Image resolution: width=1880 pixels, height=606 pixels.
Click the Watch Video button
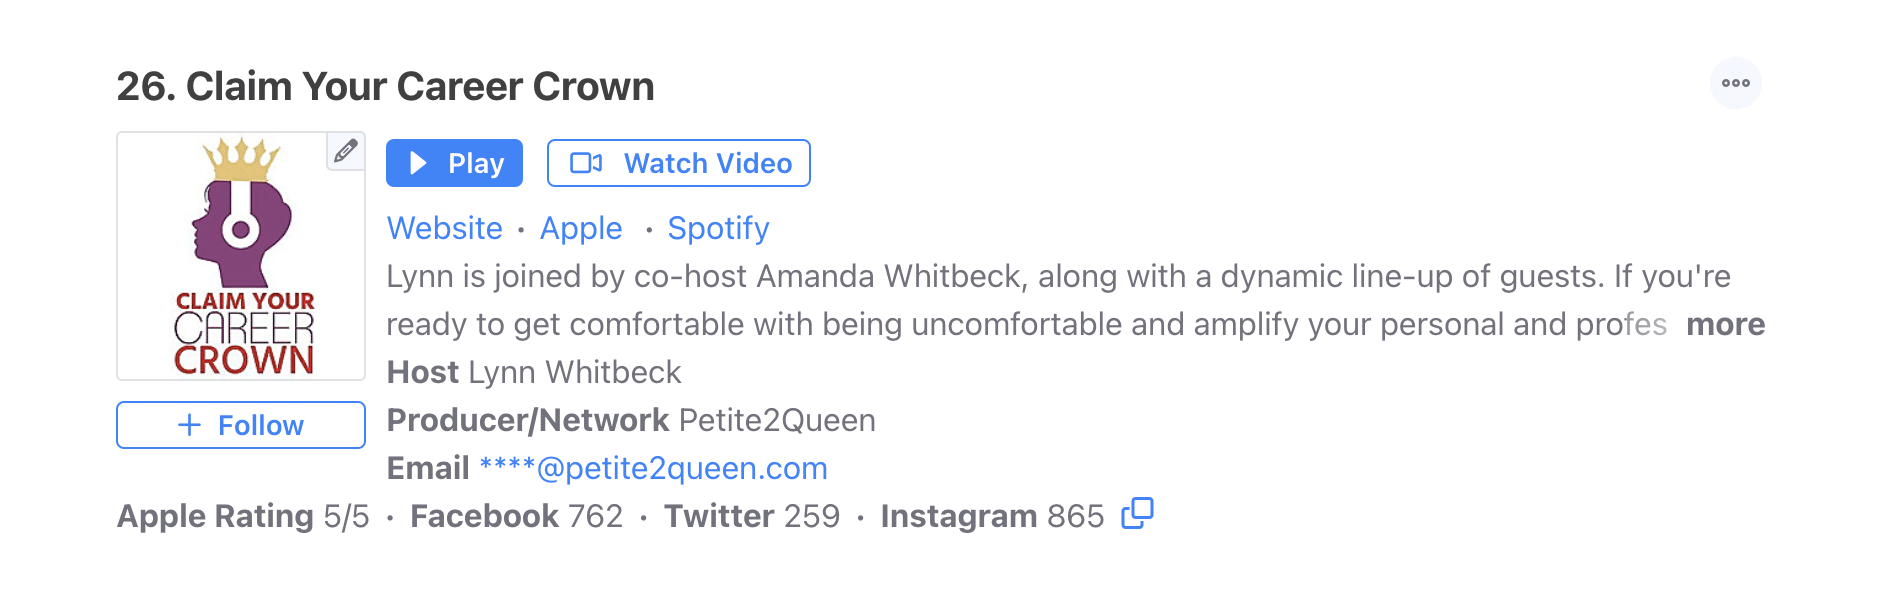(678, 163)
